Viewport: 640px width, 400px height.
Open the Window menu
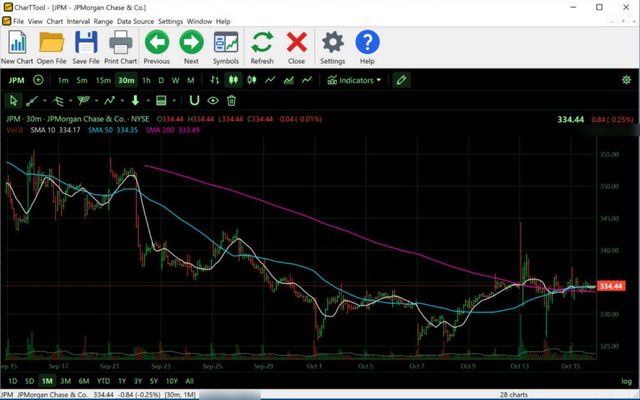click(199, 21)
